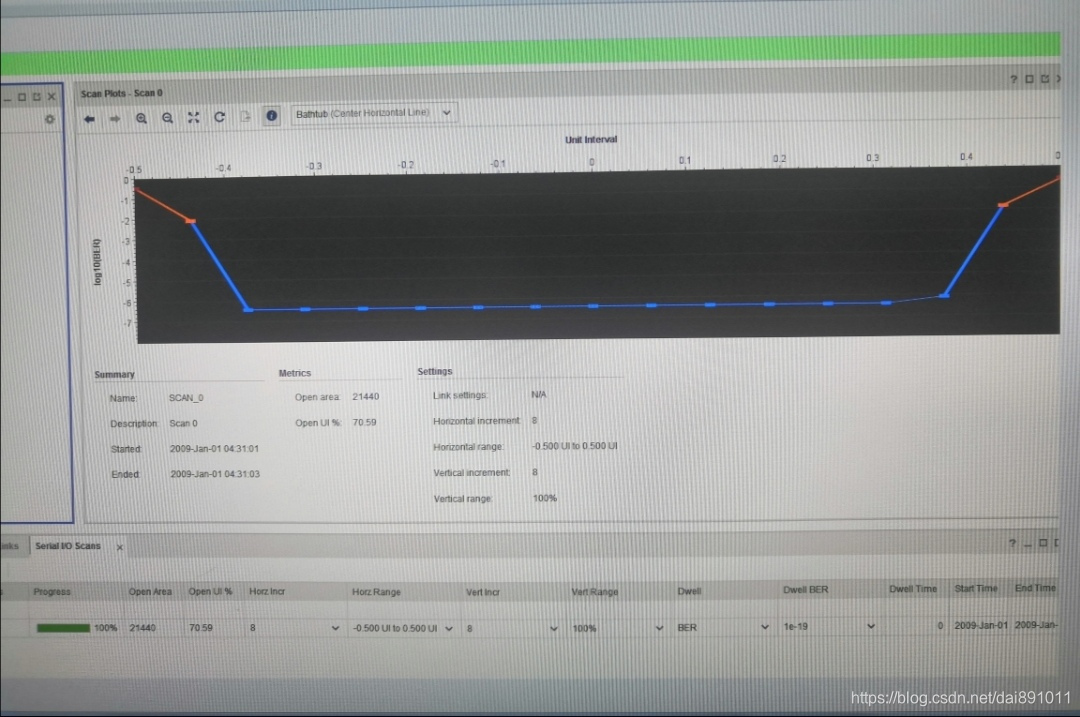
Task: Open help for the Scan Plots panel
Action: pos(1013,79)
